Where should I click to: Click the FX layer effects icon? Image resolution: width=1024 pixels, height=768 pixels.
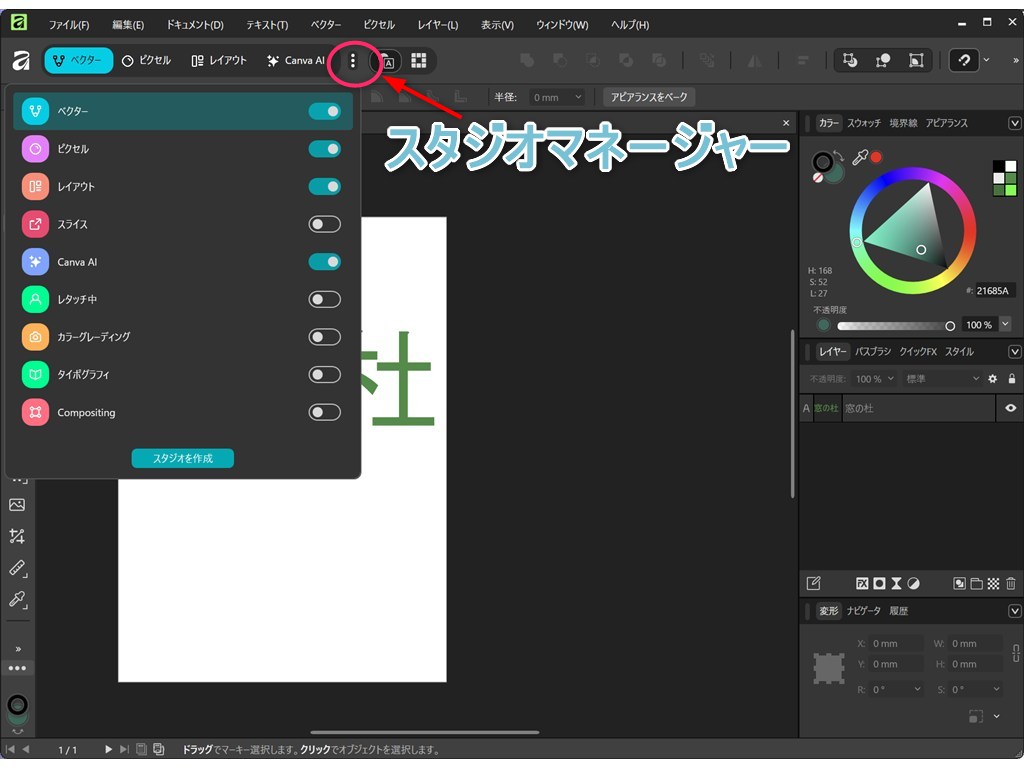[x=862, y=583]
